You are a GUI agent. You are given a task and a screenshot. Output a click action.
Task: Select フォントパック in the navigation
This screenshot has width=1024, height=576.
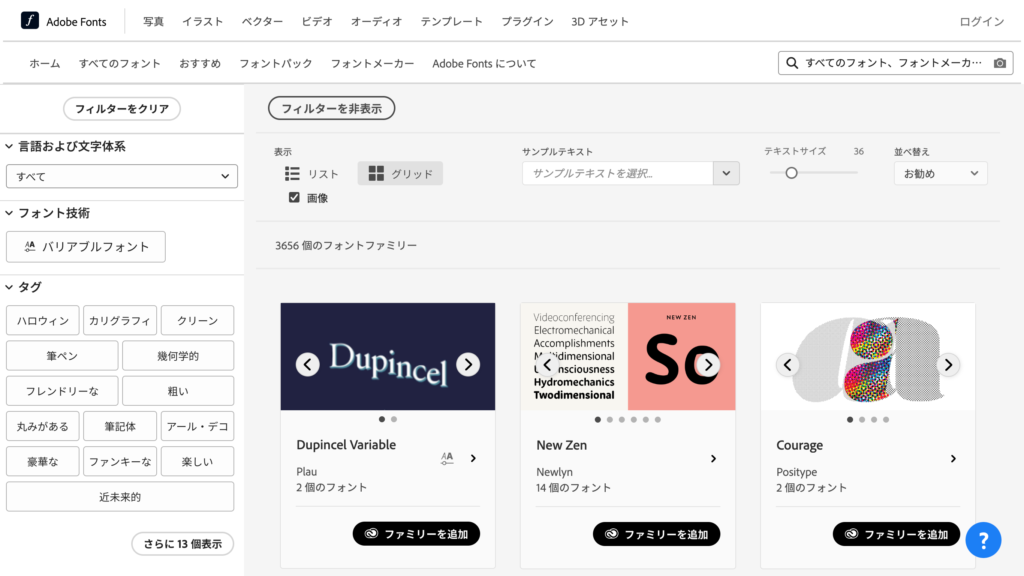pyautogui.click(x=275, y=62)
